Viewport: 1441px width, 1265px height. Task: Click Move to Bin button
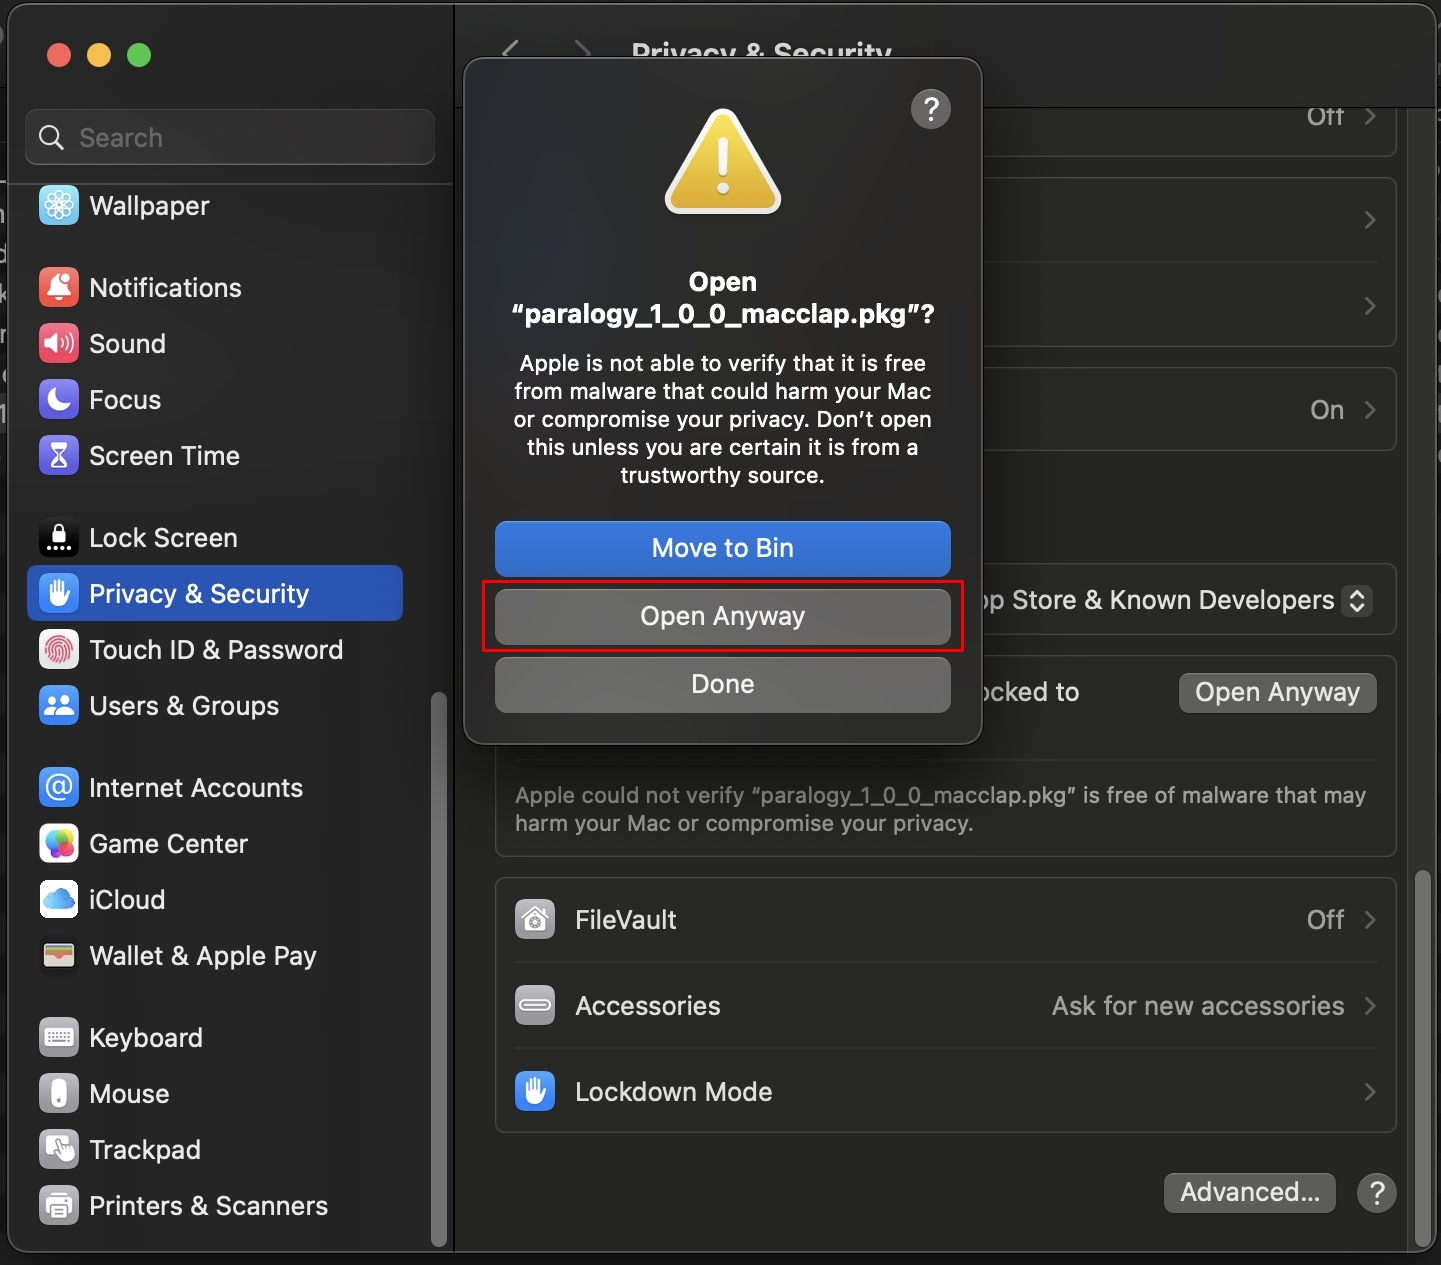(x=723, y=548)
